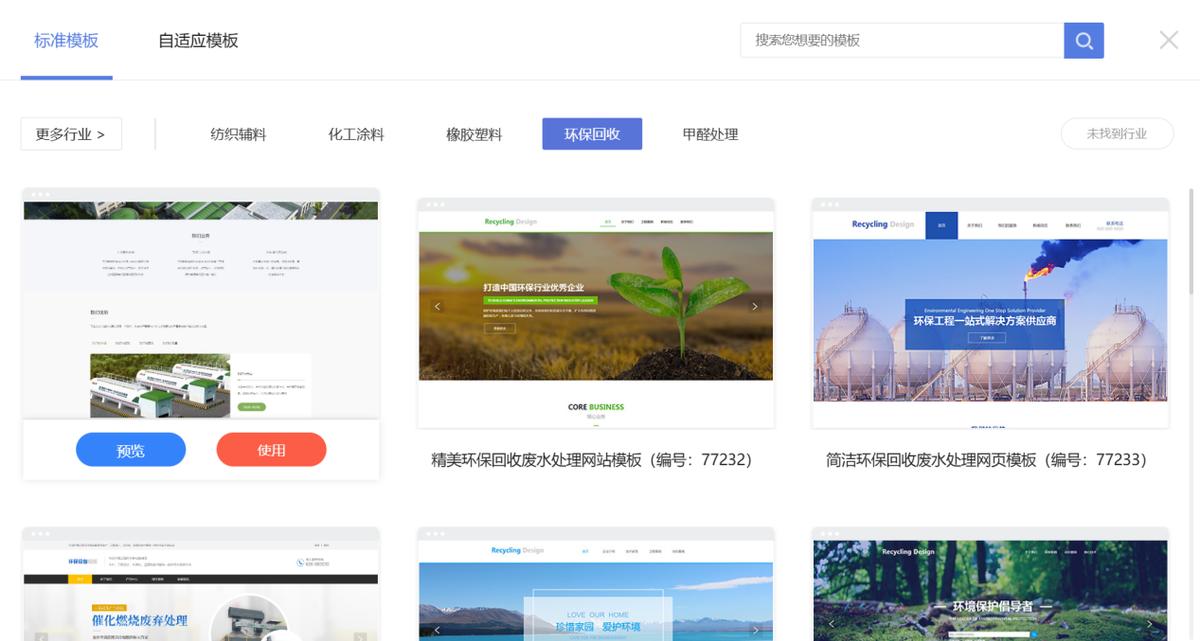Select the 纺织辅料 industry filter
Image resolution: width=1200 pixels, height=641 pixels.
238,133
